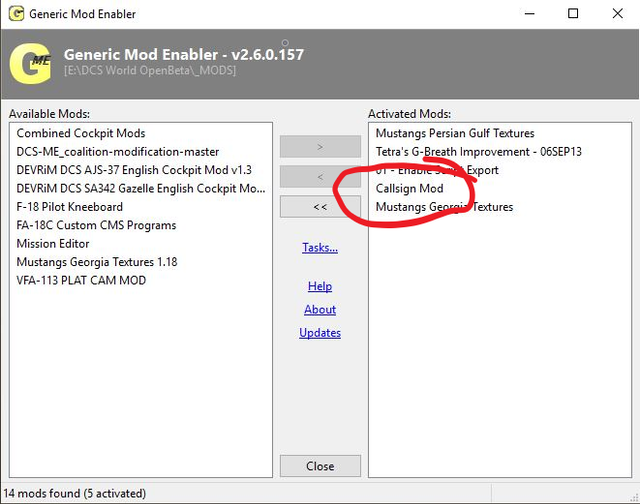
Task: Select F-18 Pilot Kneeboard mod
Action: coord(69,207)
